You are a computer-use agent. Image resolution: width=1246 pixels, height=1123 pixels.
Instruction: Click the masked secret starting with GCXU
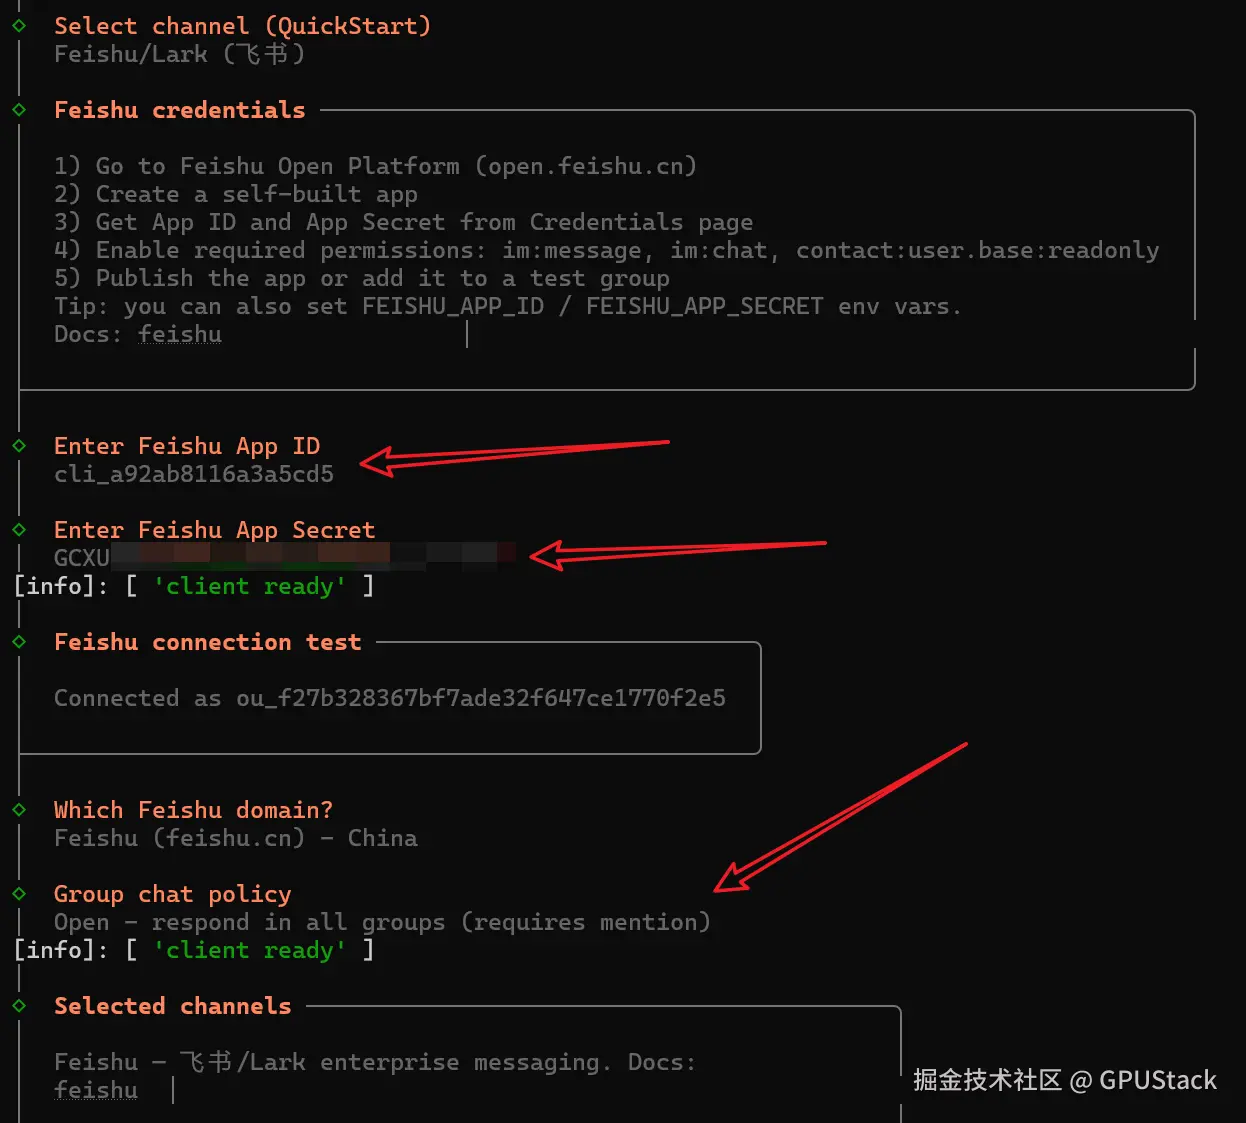pyautogui.click(x=285, y=557)
